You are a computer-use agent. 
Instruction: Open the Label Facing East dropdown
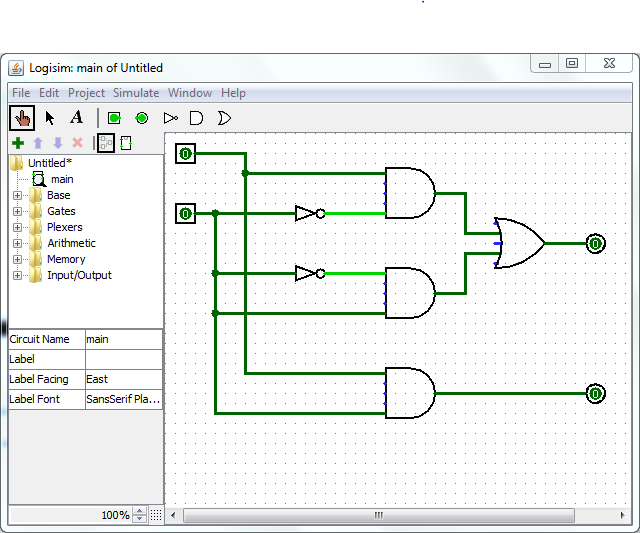pyautogui.click(x=124, y=379)
